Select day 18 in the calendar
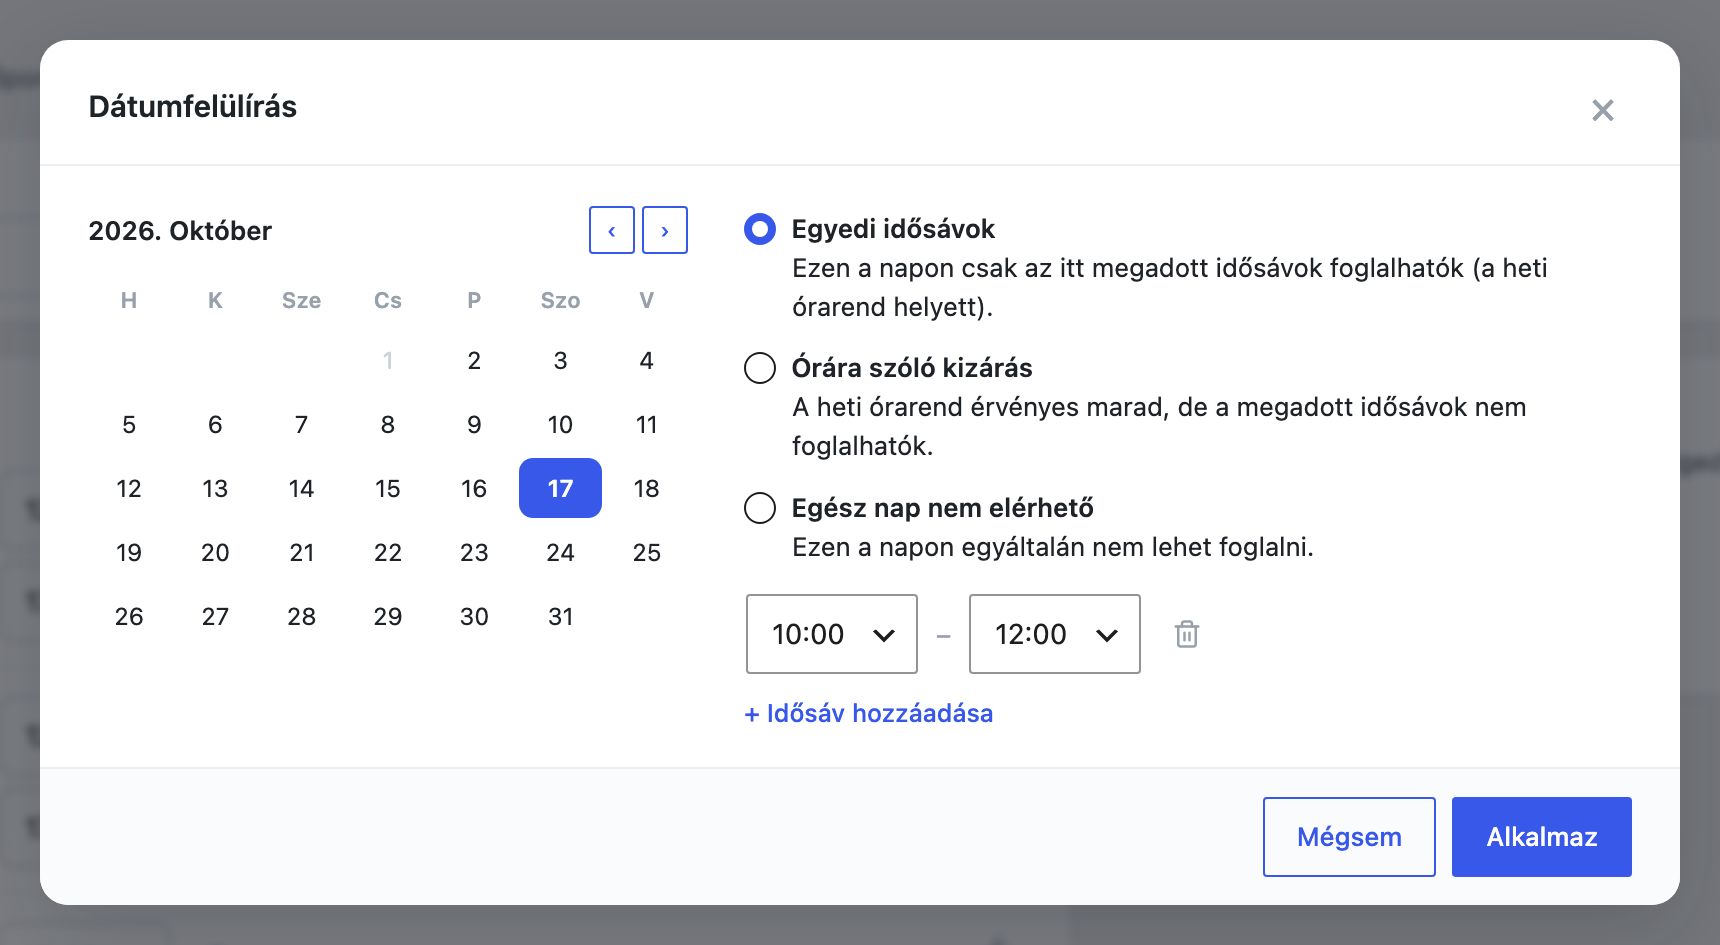Screen dimensions: 1720x945 pyautogui.click(x=647, y=488)
